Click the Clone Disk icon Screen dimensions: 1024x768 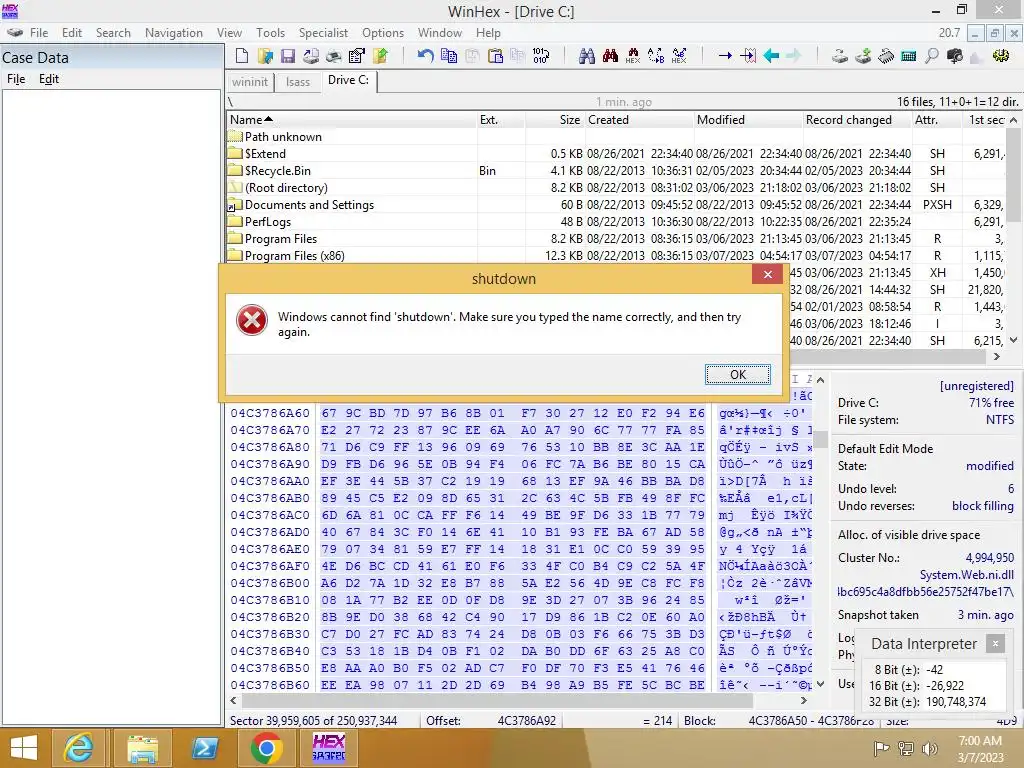(x=863, y=56)
